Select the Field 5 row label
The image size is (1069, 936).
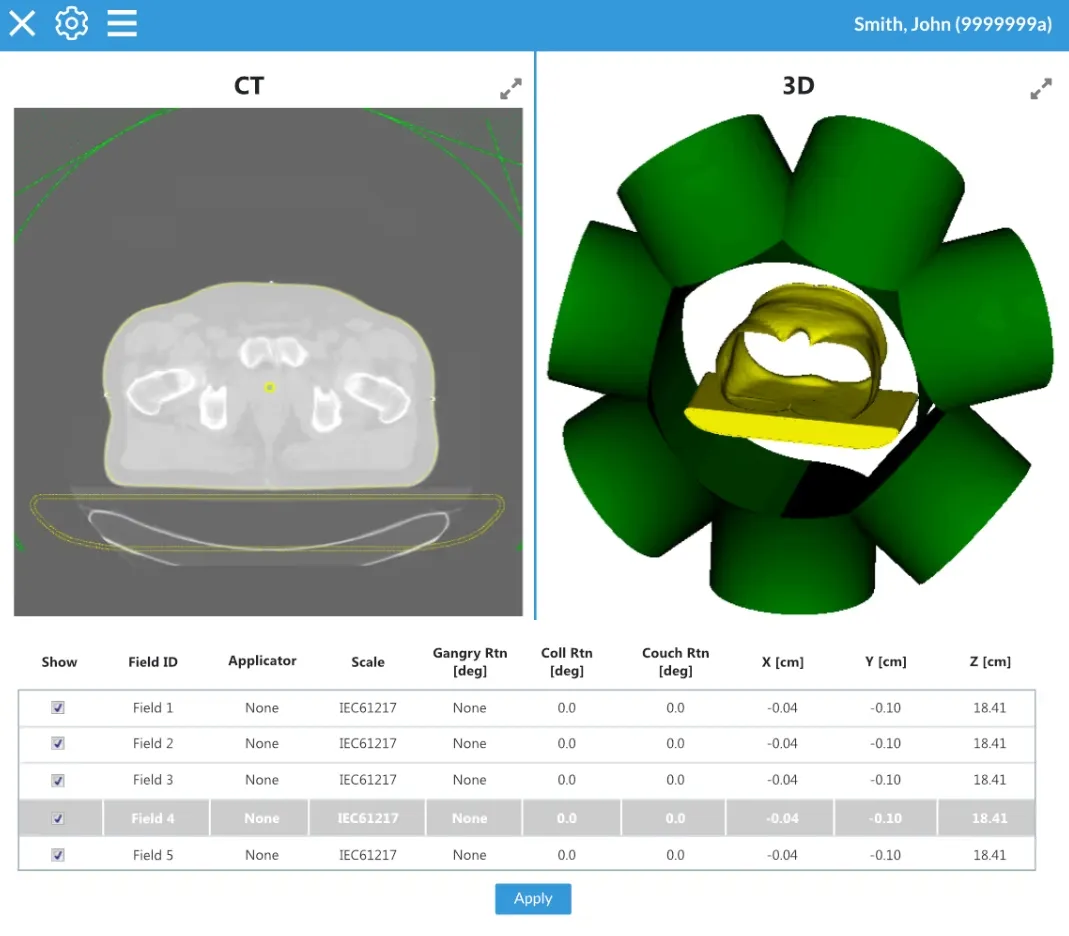coord(153,855)
